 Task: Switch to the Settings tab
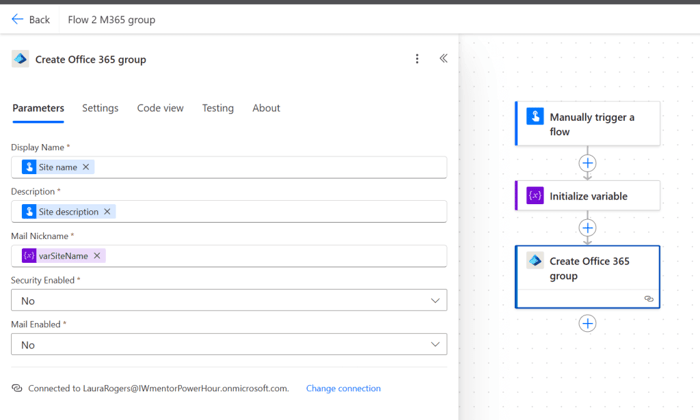pos(100,108)
